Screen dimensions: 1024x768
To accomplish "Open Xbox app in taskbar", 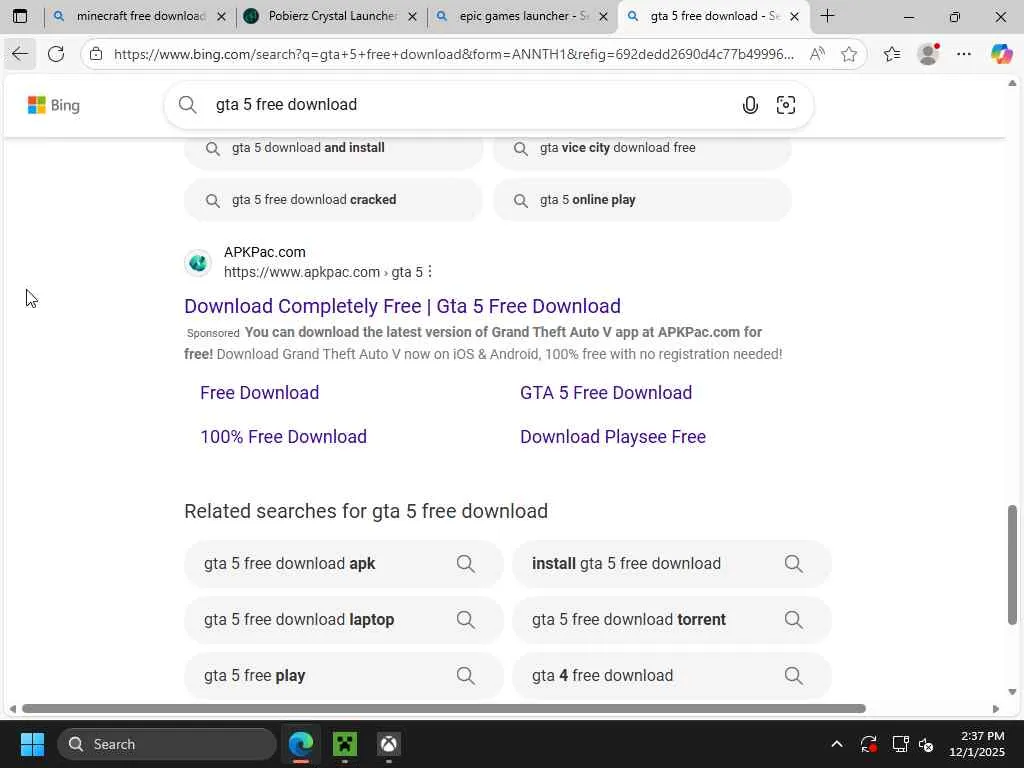I will [389, 744].
